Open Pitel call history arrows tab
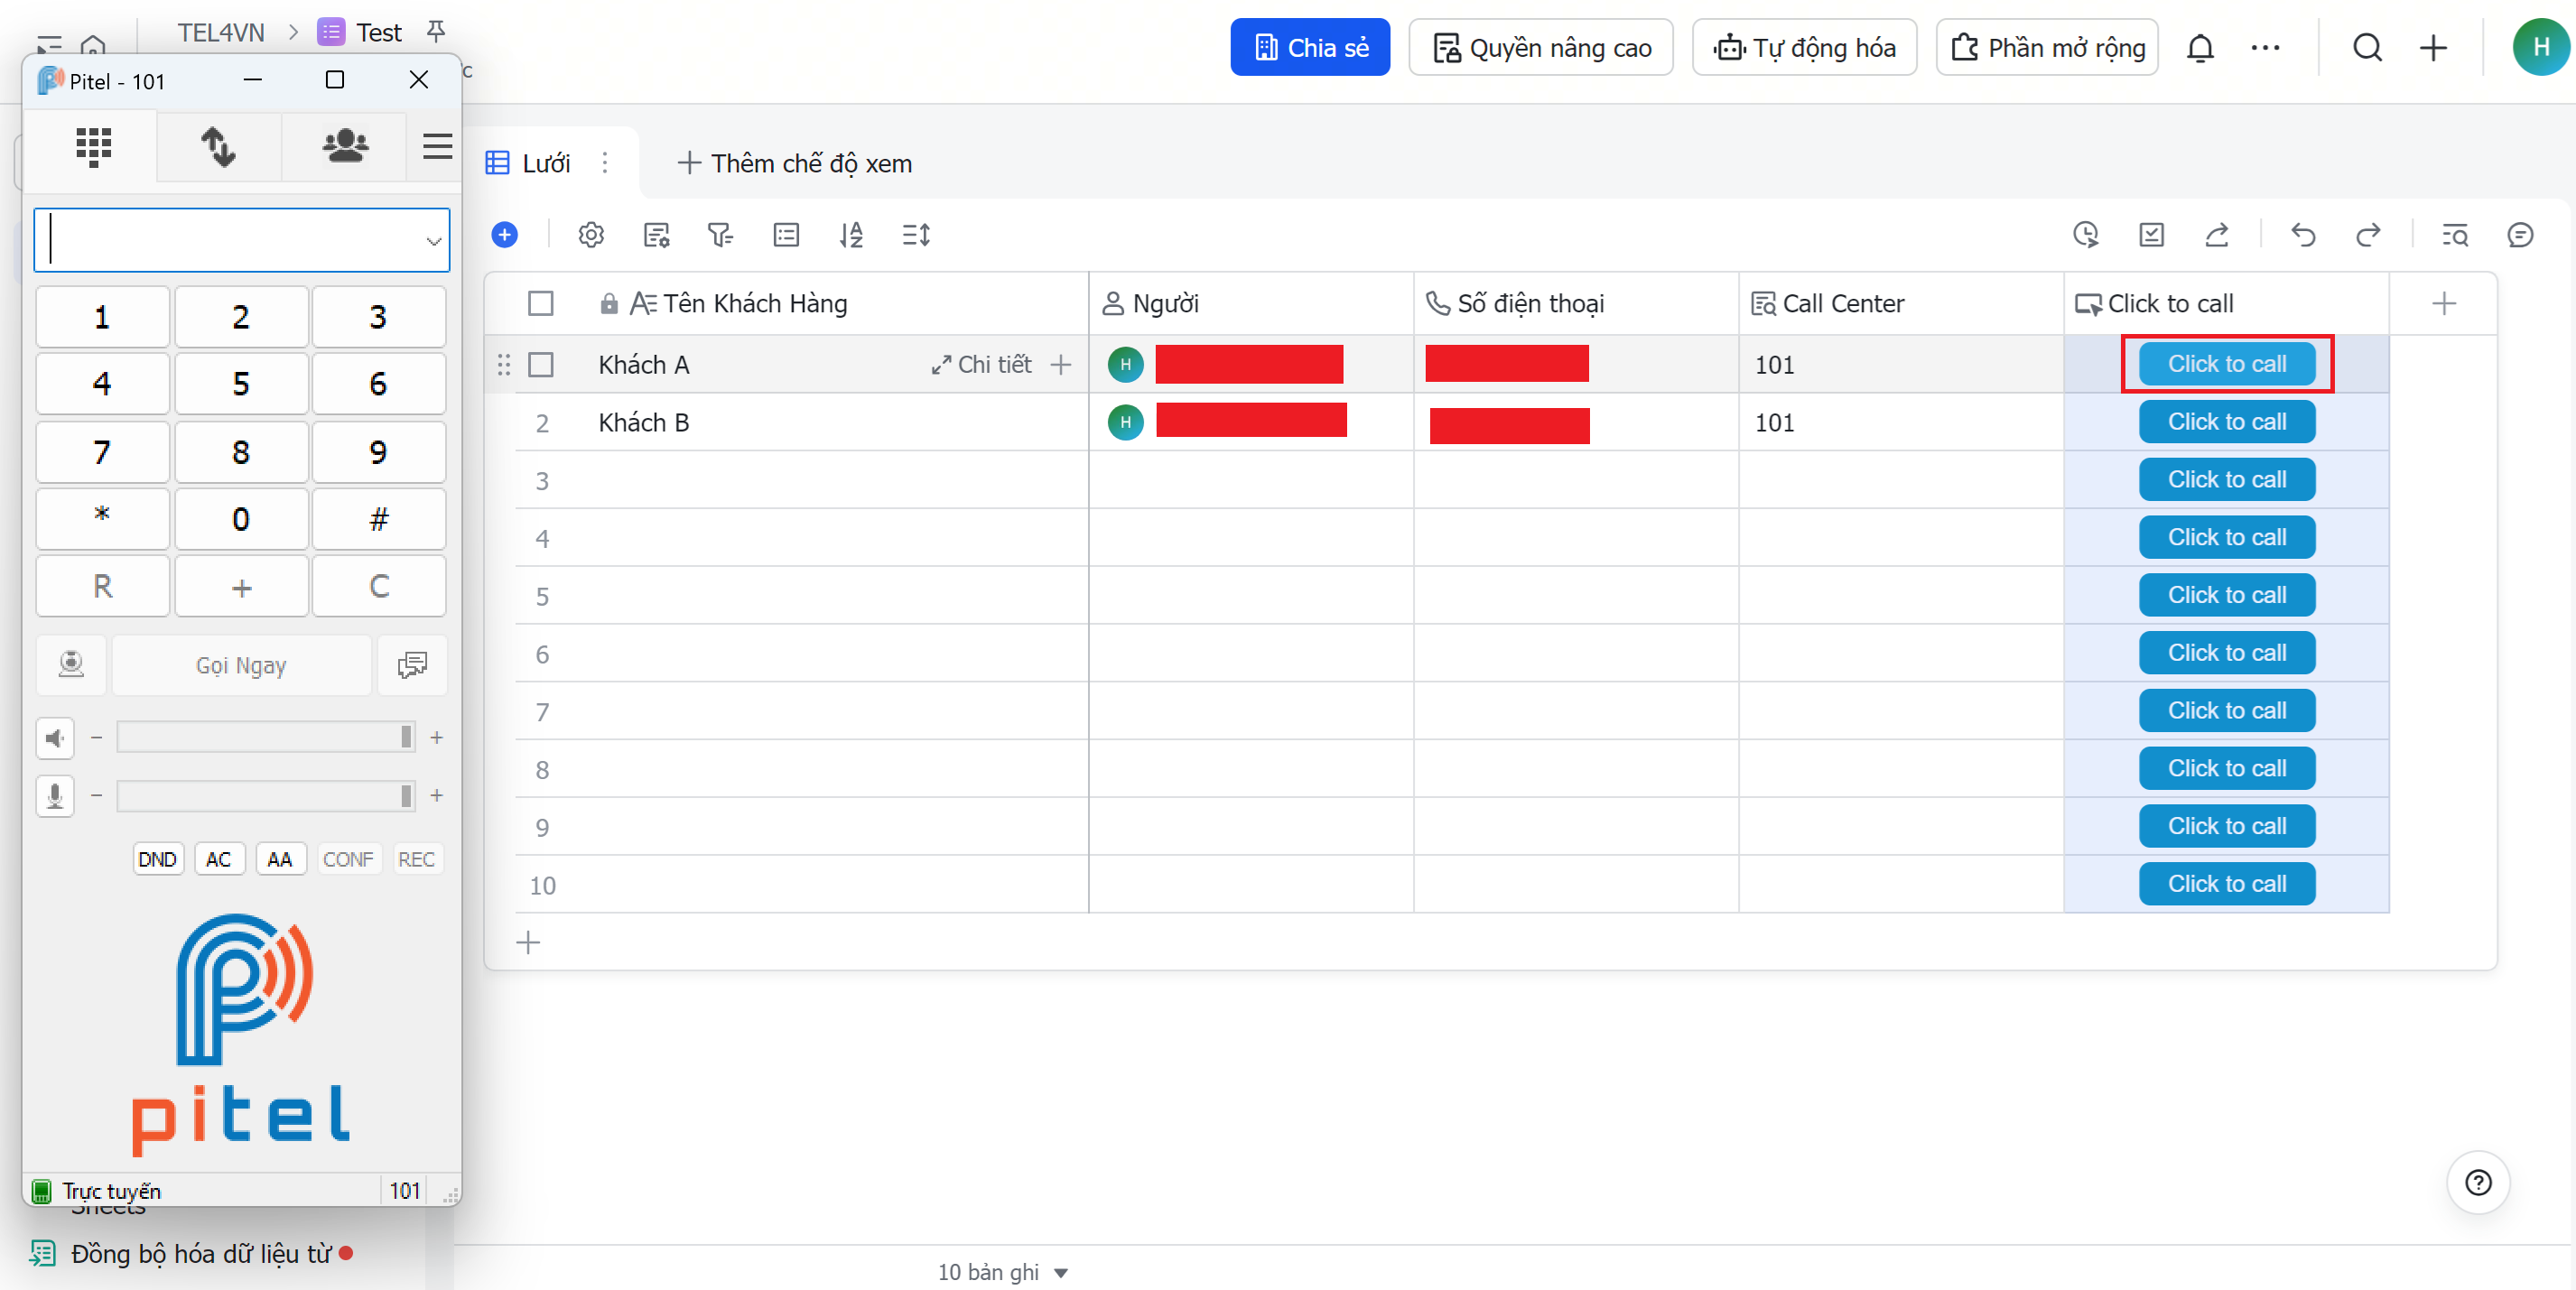 pyautogui.click(x=218, y=147)
